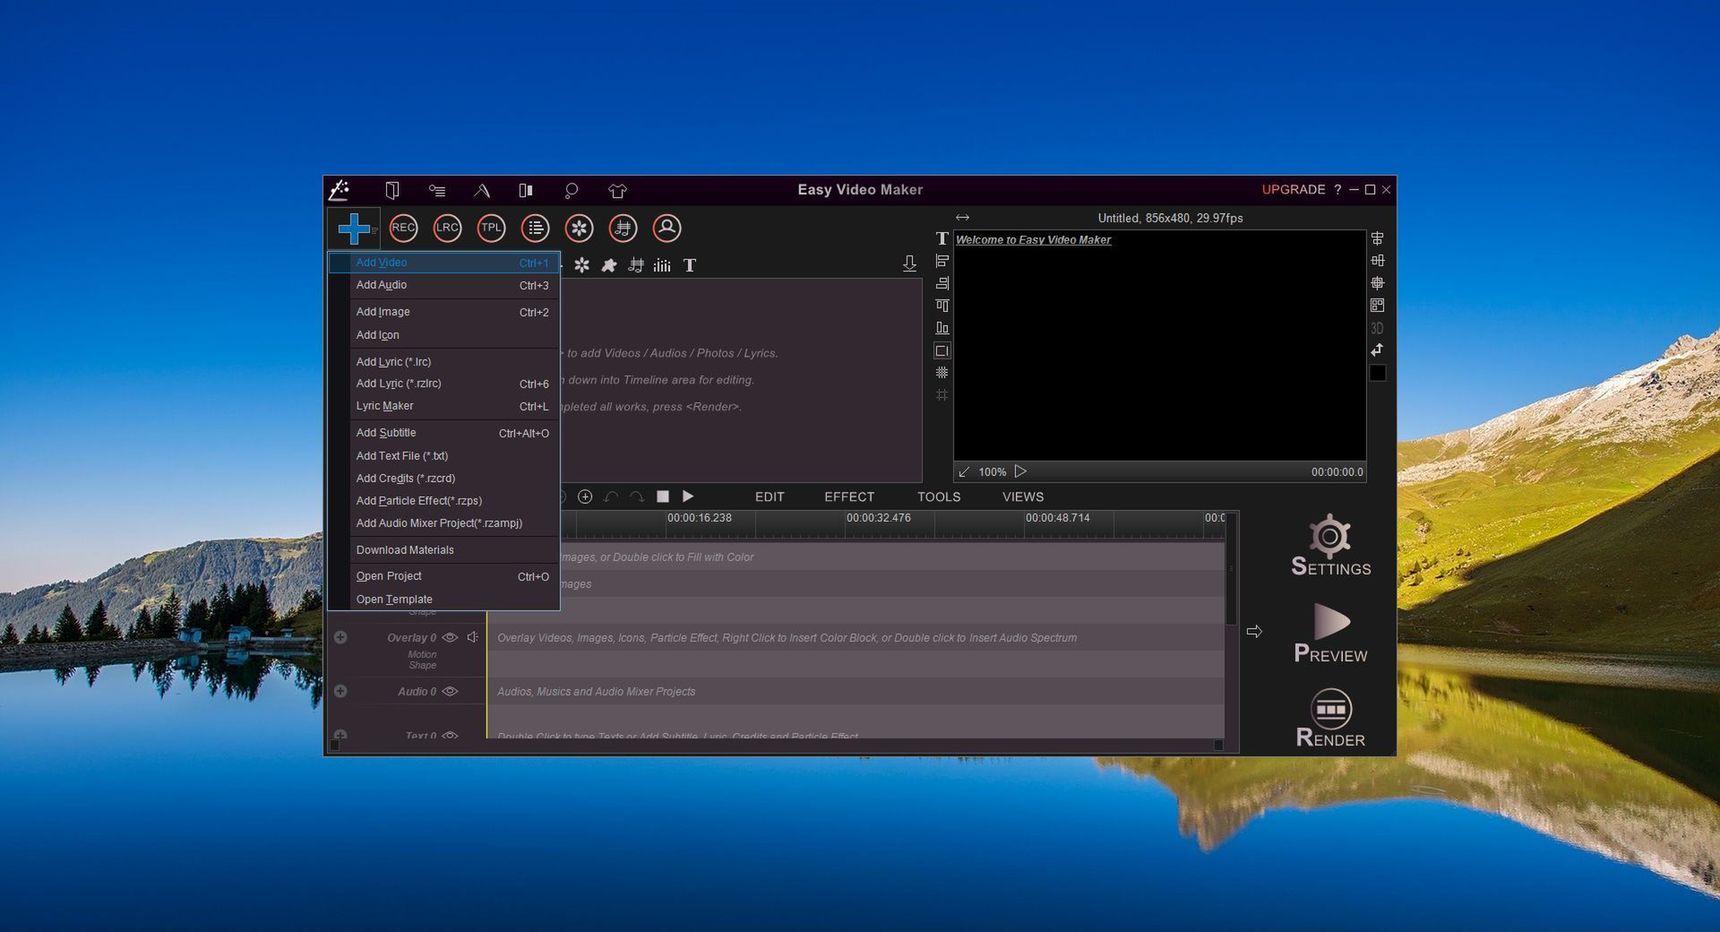Click the right arrow next to Preview
This screenshot has height=932, width=1720.
(x=1254, y=632)
